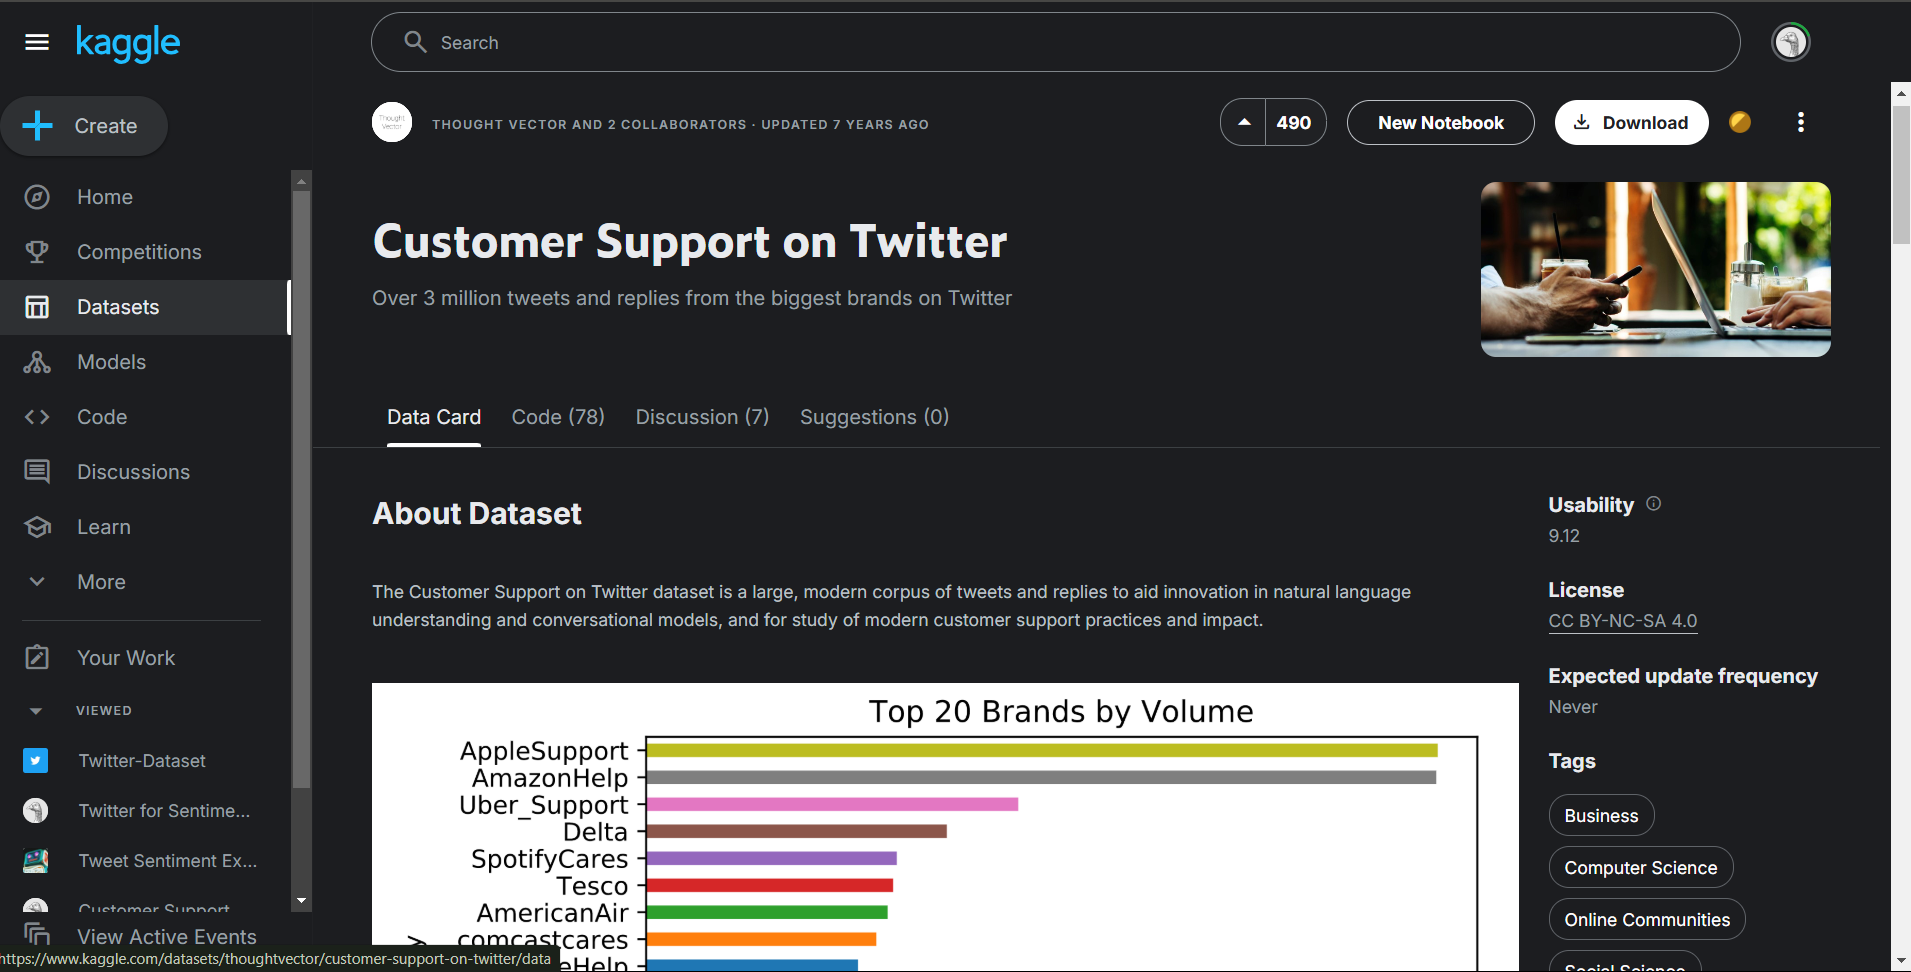Screen dimensions: 1911x972
Task: Click the New Notebook button
Action: pos(1440,122)
